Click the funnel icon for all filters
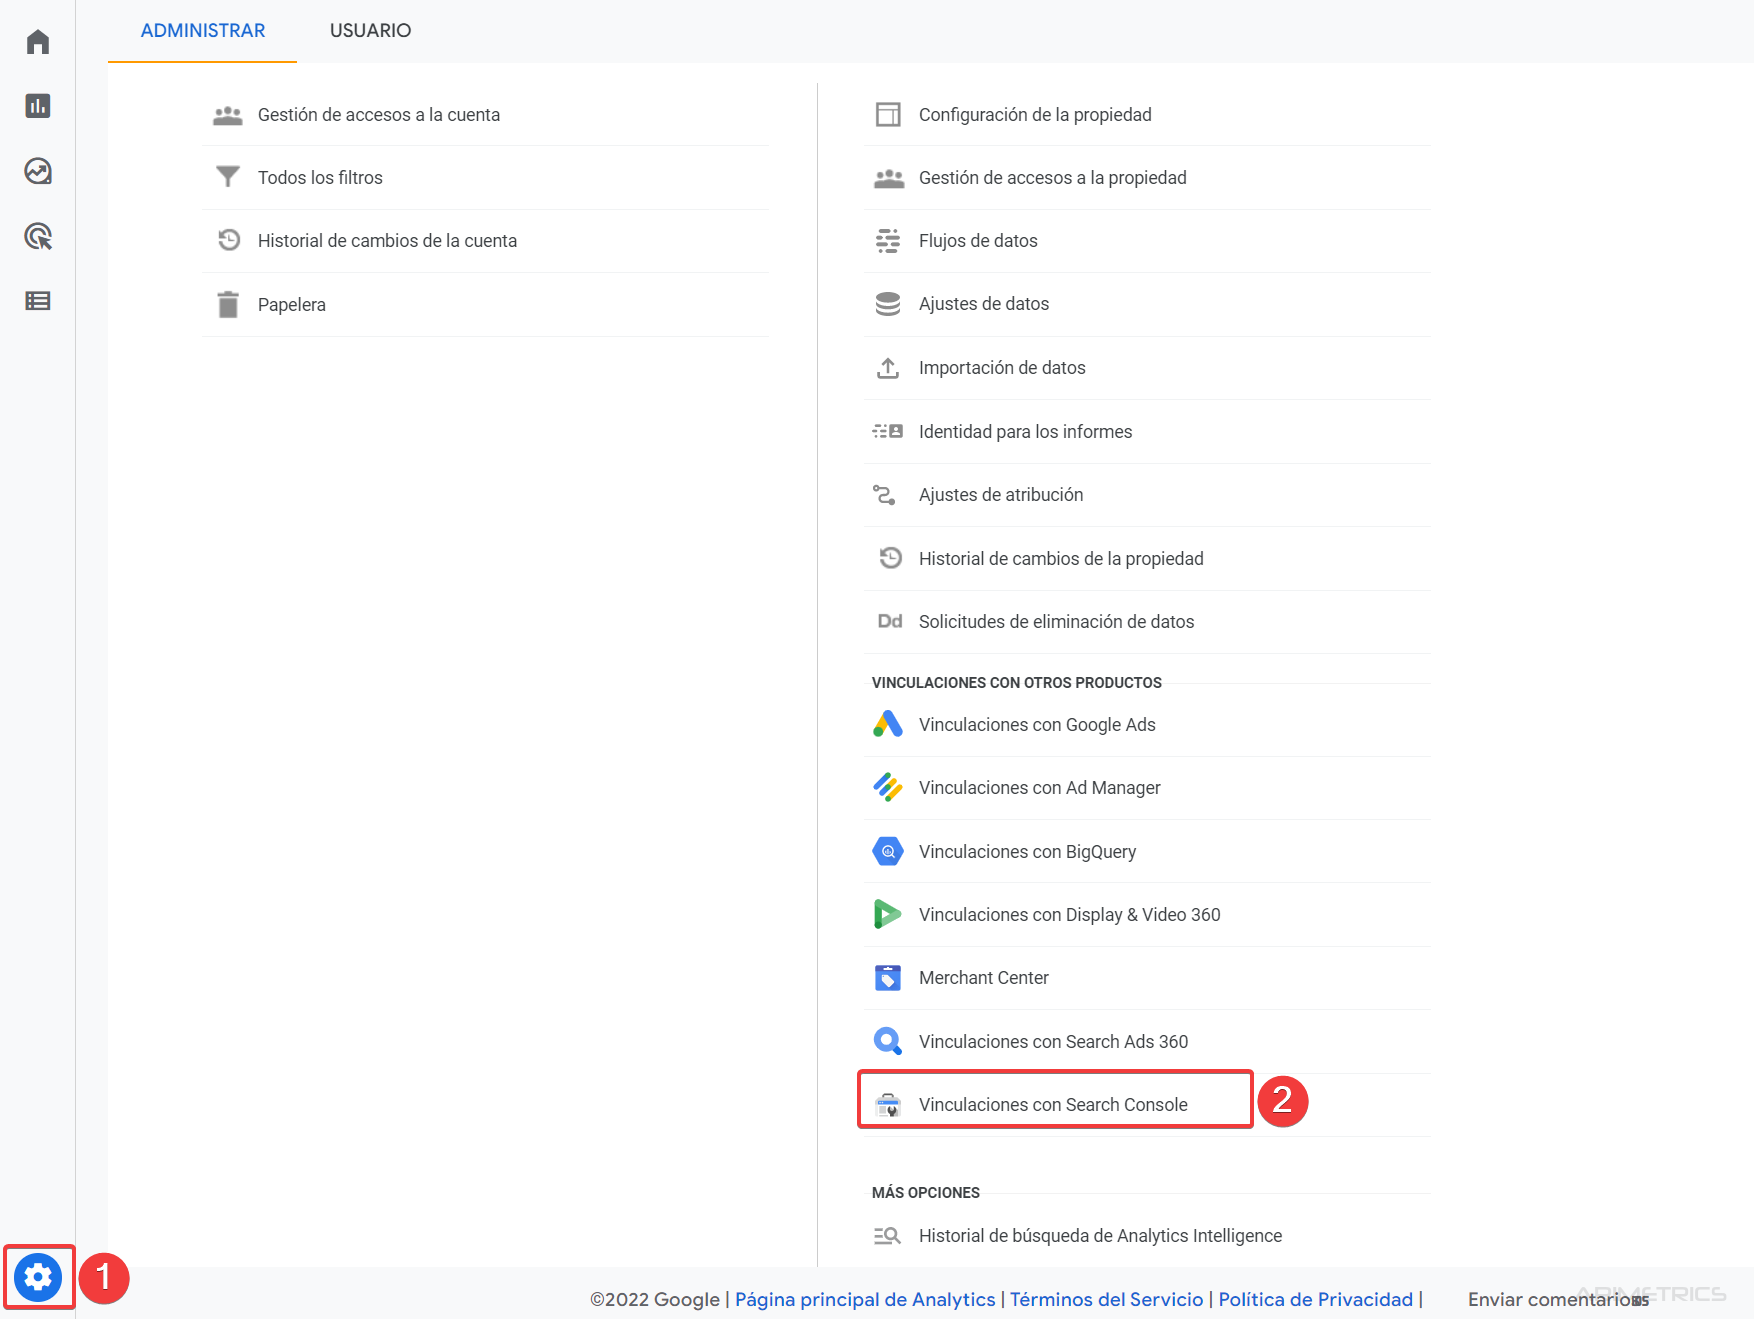The image size is (1754, 1319). [x=228, y=177]
